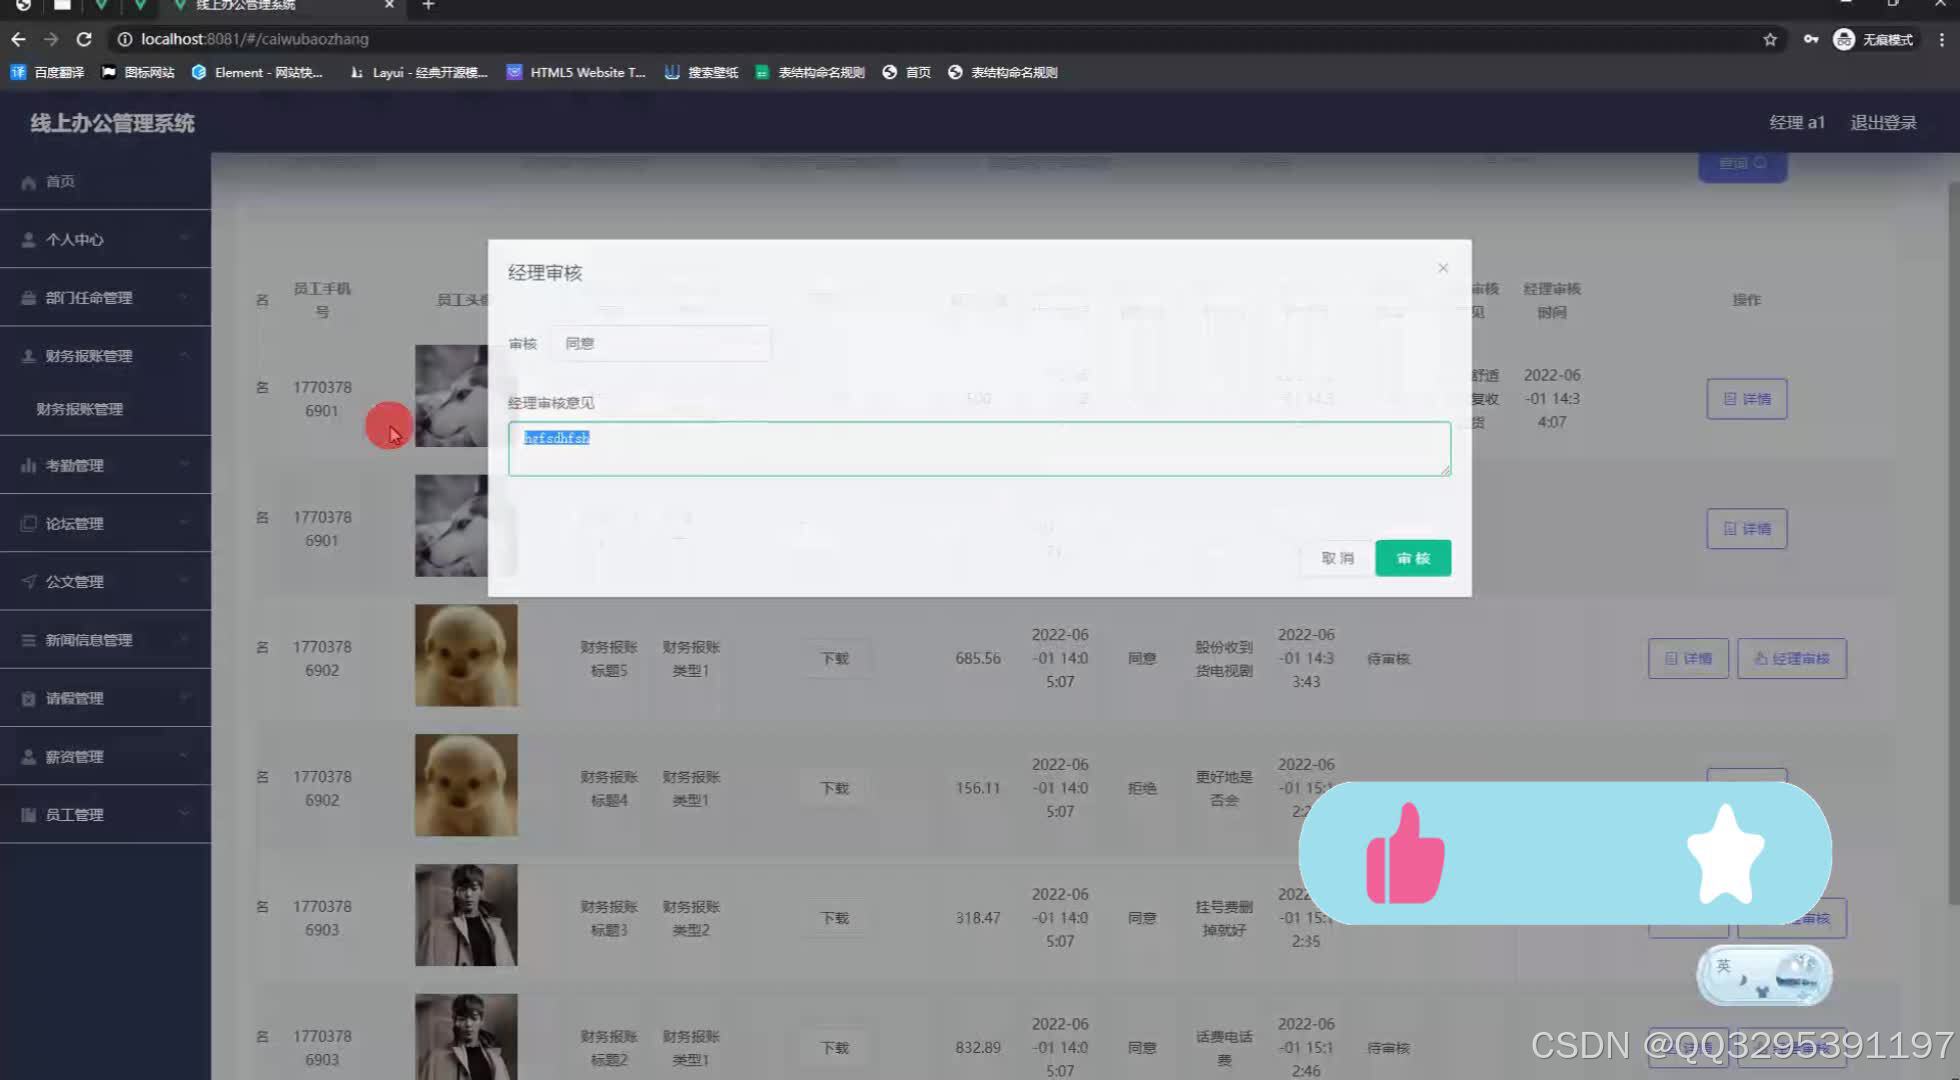Screen dimensions: 1960x1080
Task: Click the 取消 button in dialog
Action: pos(1337,558)
